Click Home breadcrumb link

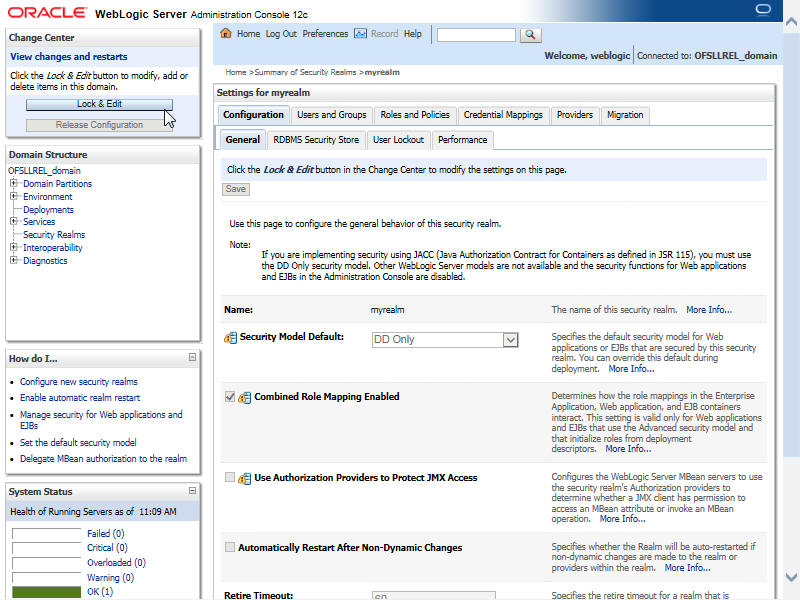point(236,72)
